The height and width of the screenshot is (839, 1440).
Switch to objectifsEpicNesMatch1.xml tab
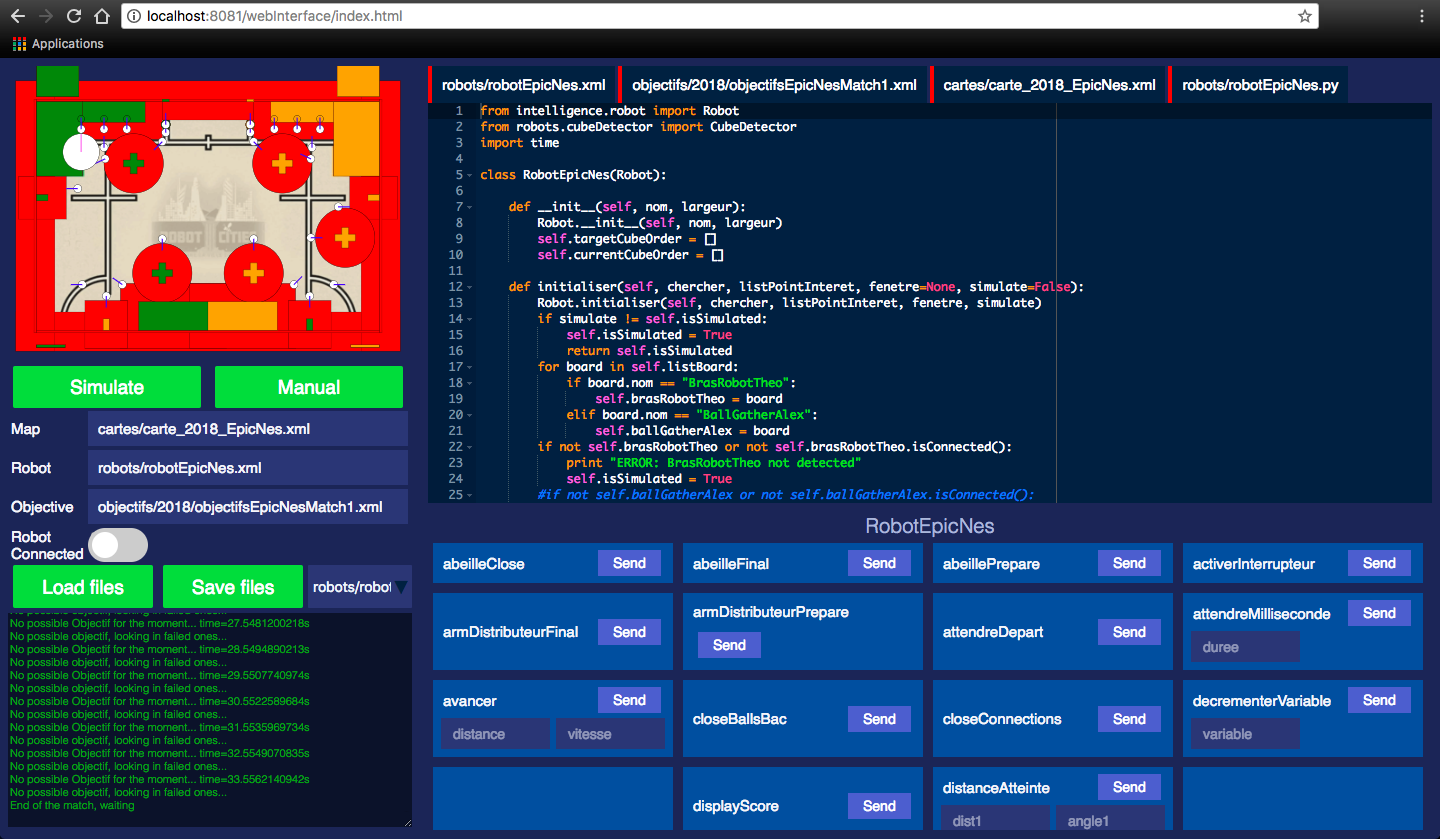click(x=774, y=85)
